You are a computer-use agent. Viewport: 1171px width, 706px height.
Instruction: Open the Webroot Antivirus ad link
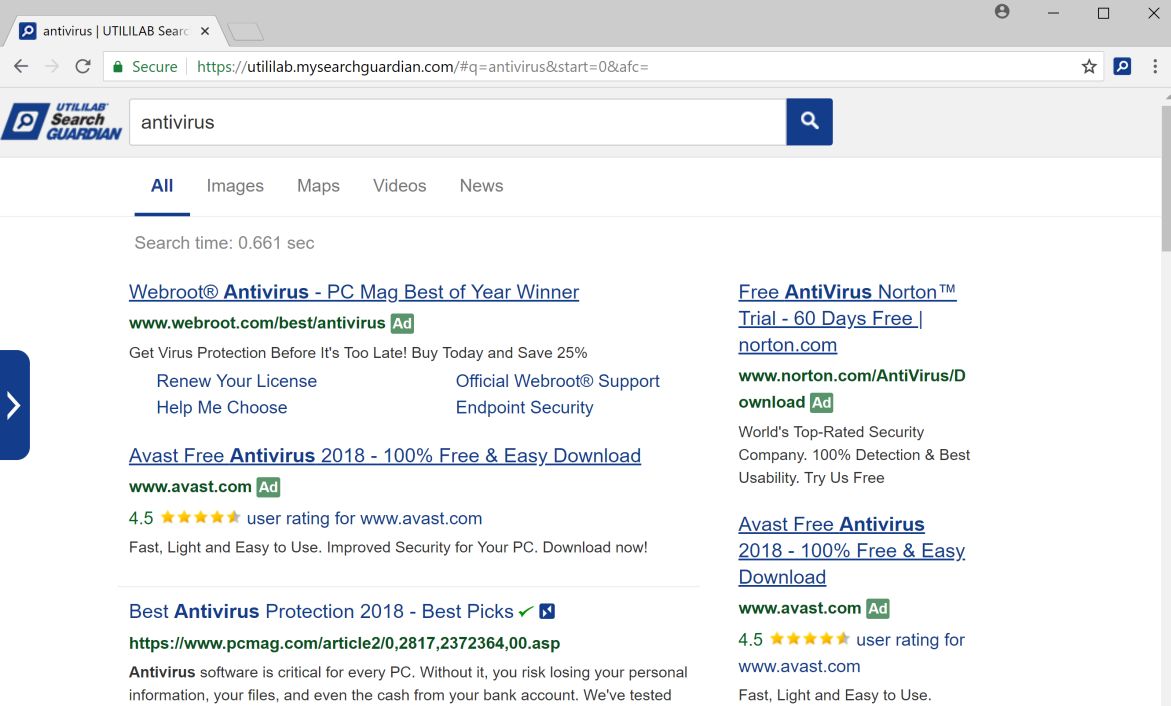[x=354, y=292]
